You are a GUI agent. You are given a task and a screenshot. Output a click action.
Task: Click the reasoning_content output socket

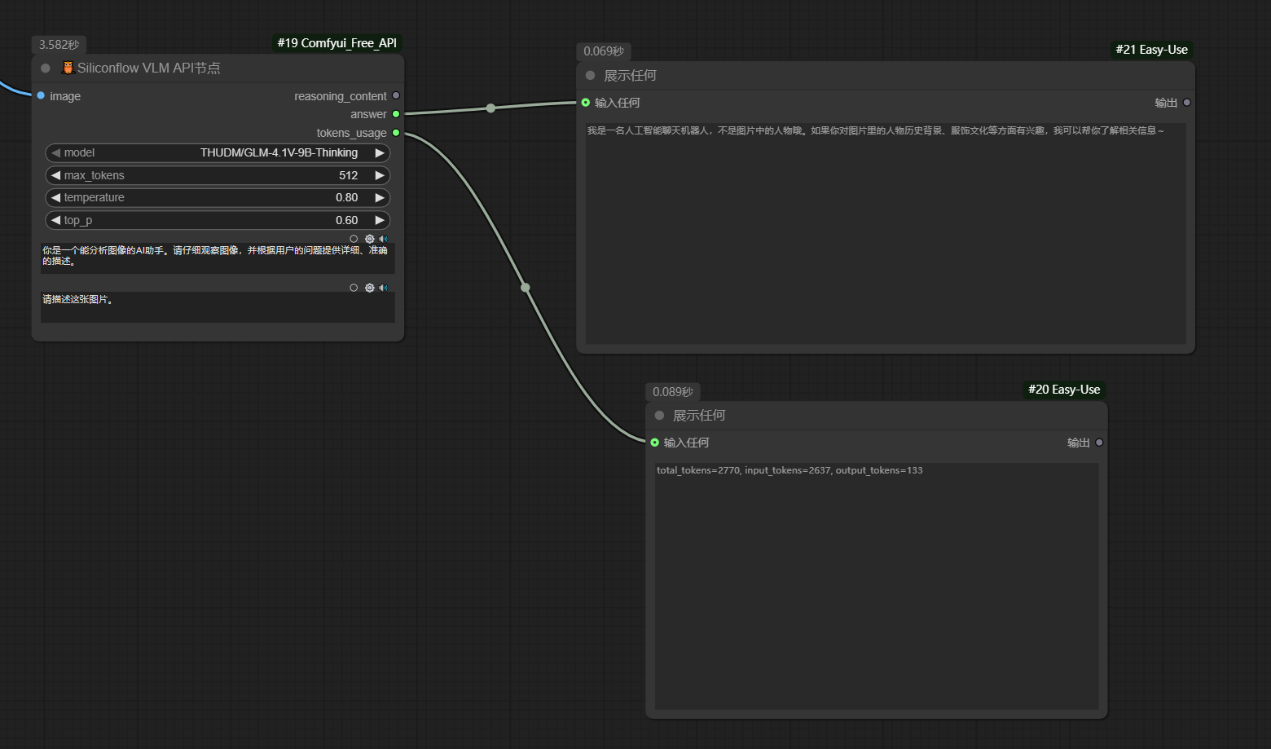tap(396, 96)
